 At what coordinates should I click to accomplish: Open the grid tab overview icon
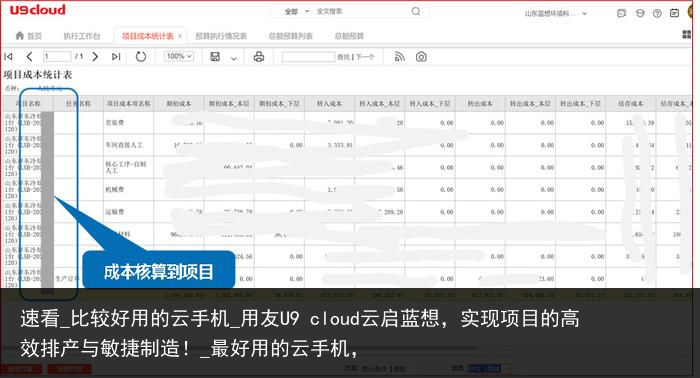(687, 34)
